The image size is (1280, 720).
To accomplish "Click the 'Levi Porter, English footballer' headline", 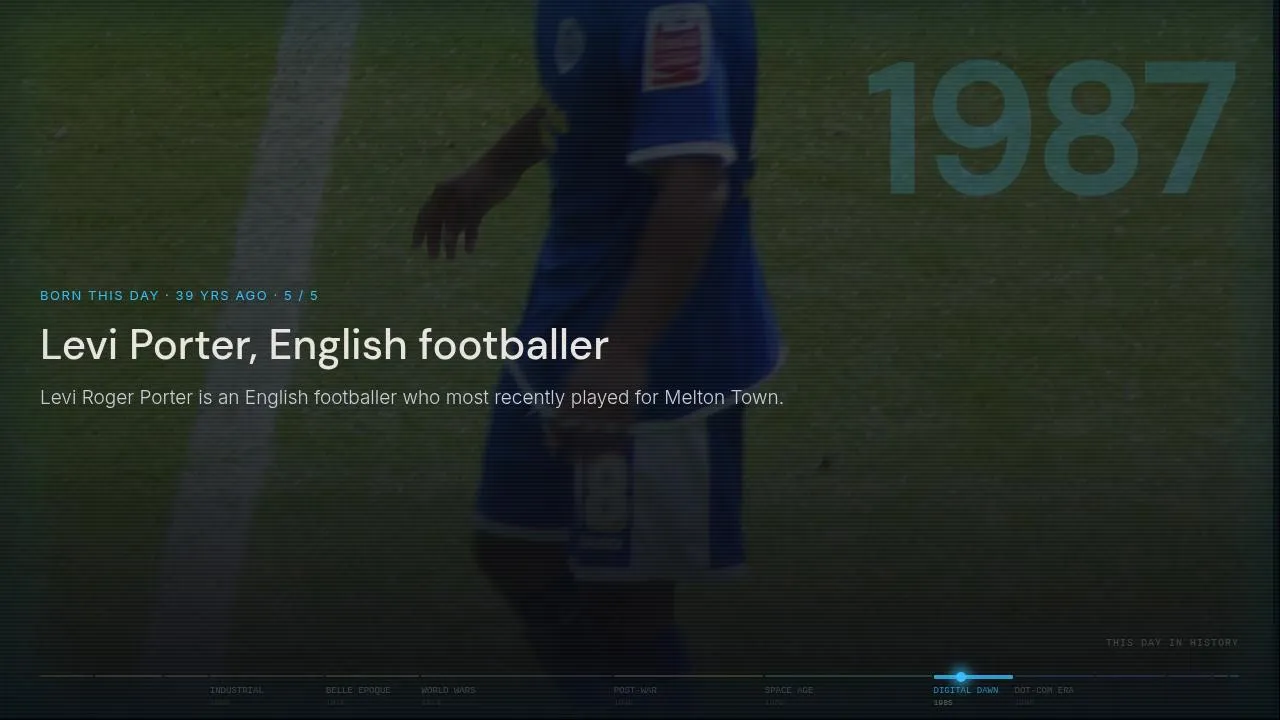I will click(324, 345).
